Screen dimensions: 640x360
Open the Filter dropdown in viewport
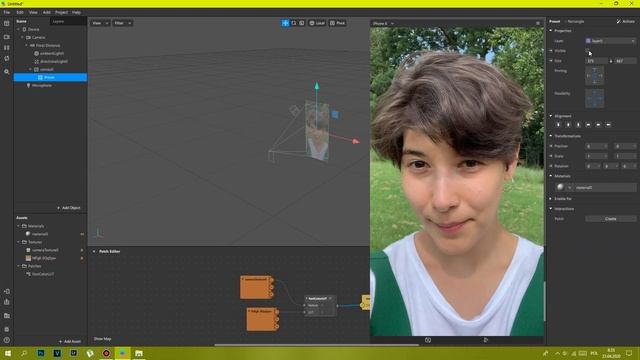click(122, 23)
